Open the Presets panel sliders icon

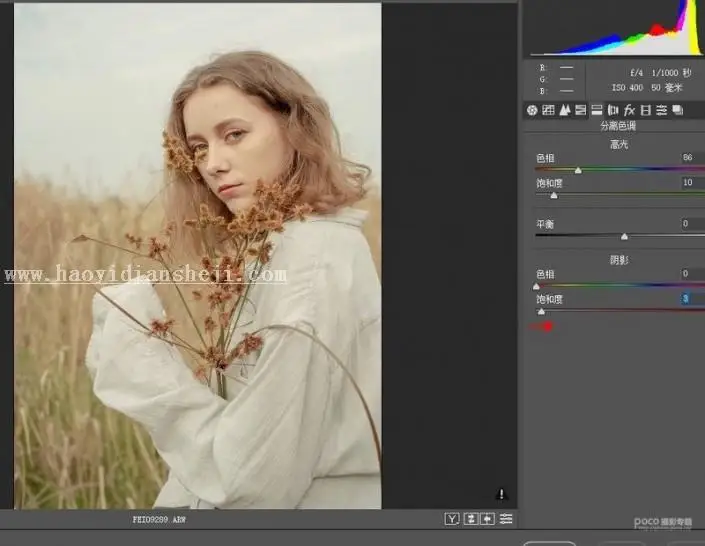661,110
